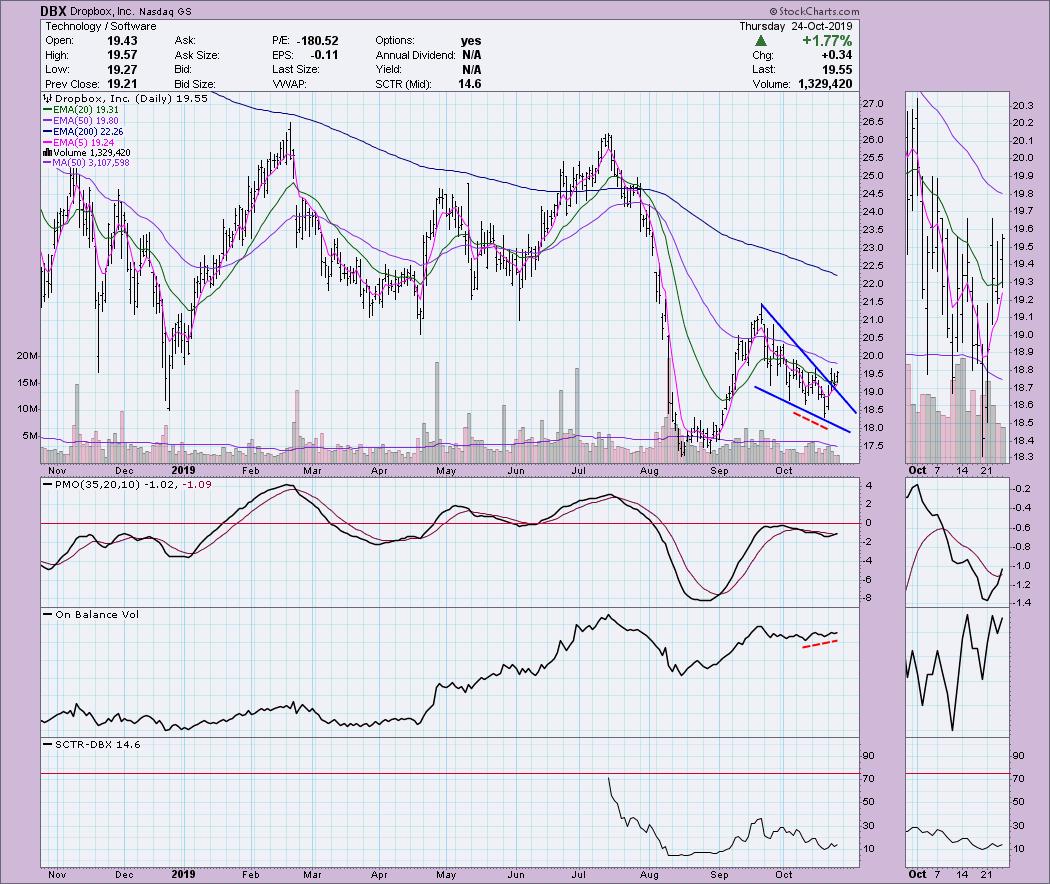Click the EMA(5) 19.24 legend entry
1050x884 pixels.
pos(79,143)
